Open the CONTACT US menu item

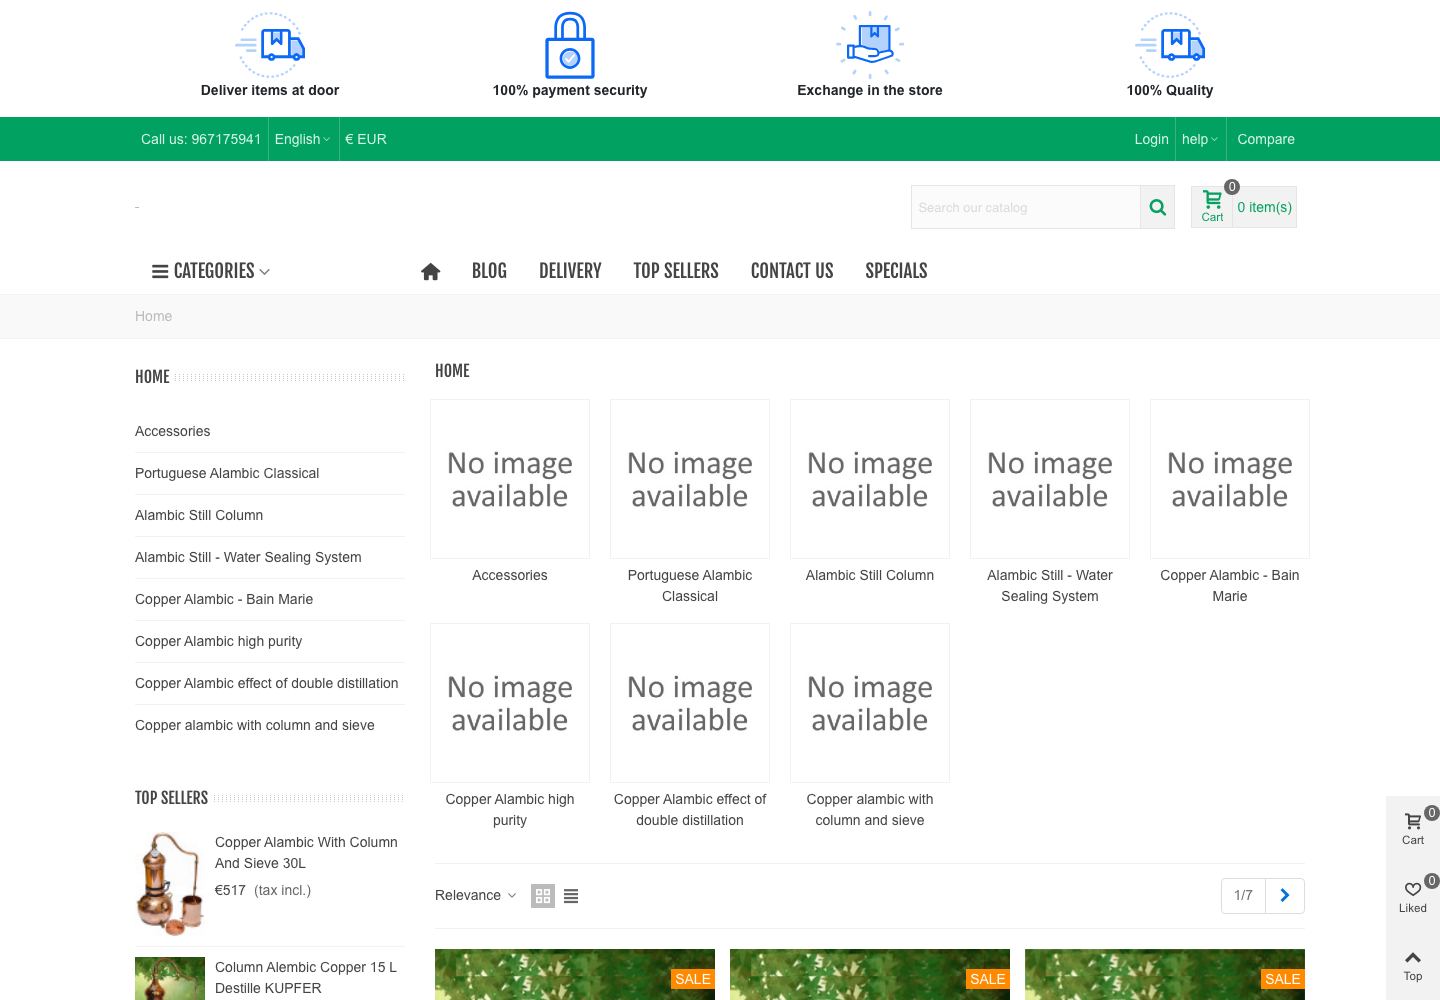(792, 271)
